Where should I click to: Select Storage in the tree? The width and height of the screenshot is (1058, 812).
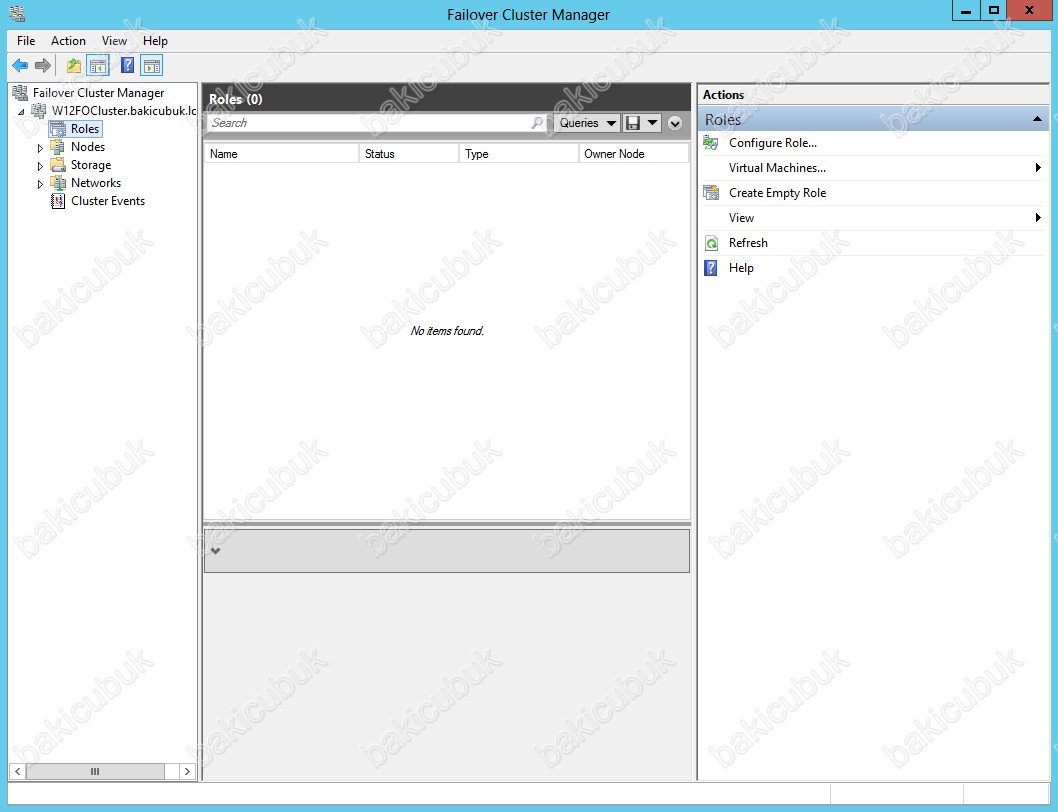pos(91,165)
